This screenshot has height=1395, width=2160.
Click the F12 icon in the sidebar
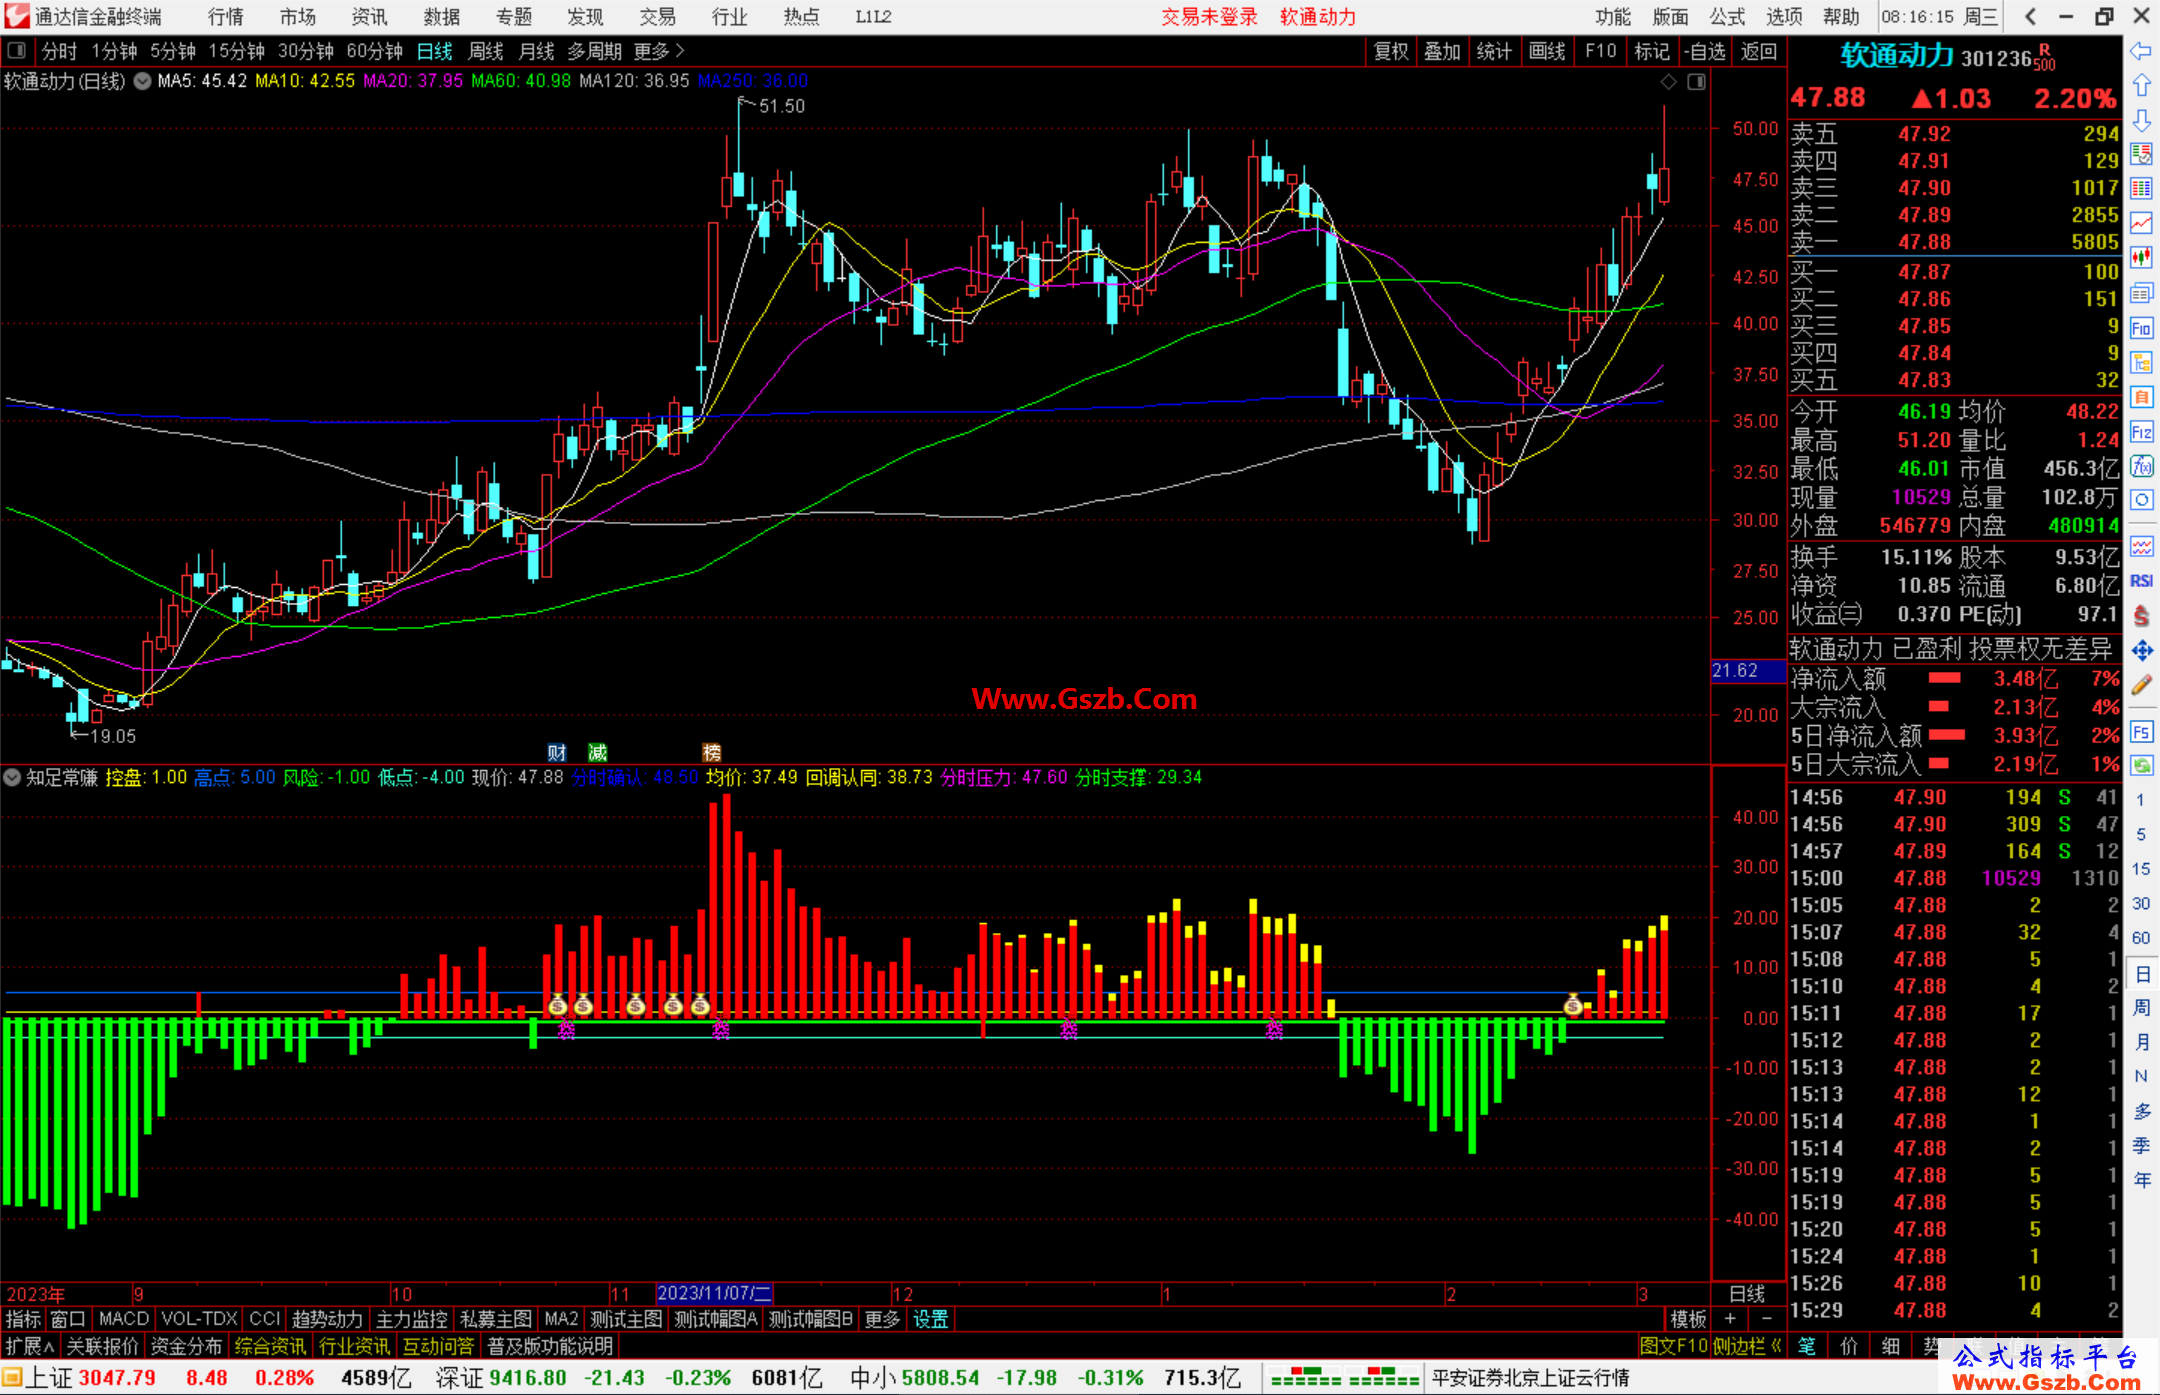coord(2141,432)
